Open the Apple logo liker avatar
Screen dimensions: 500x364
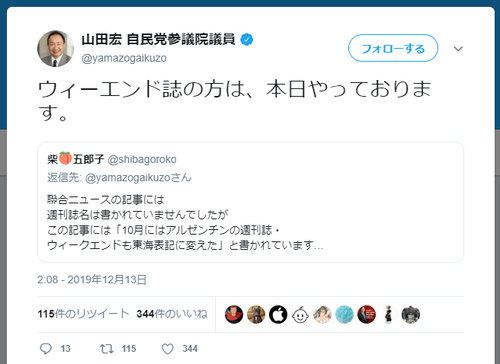click(x=278, y=314)
